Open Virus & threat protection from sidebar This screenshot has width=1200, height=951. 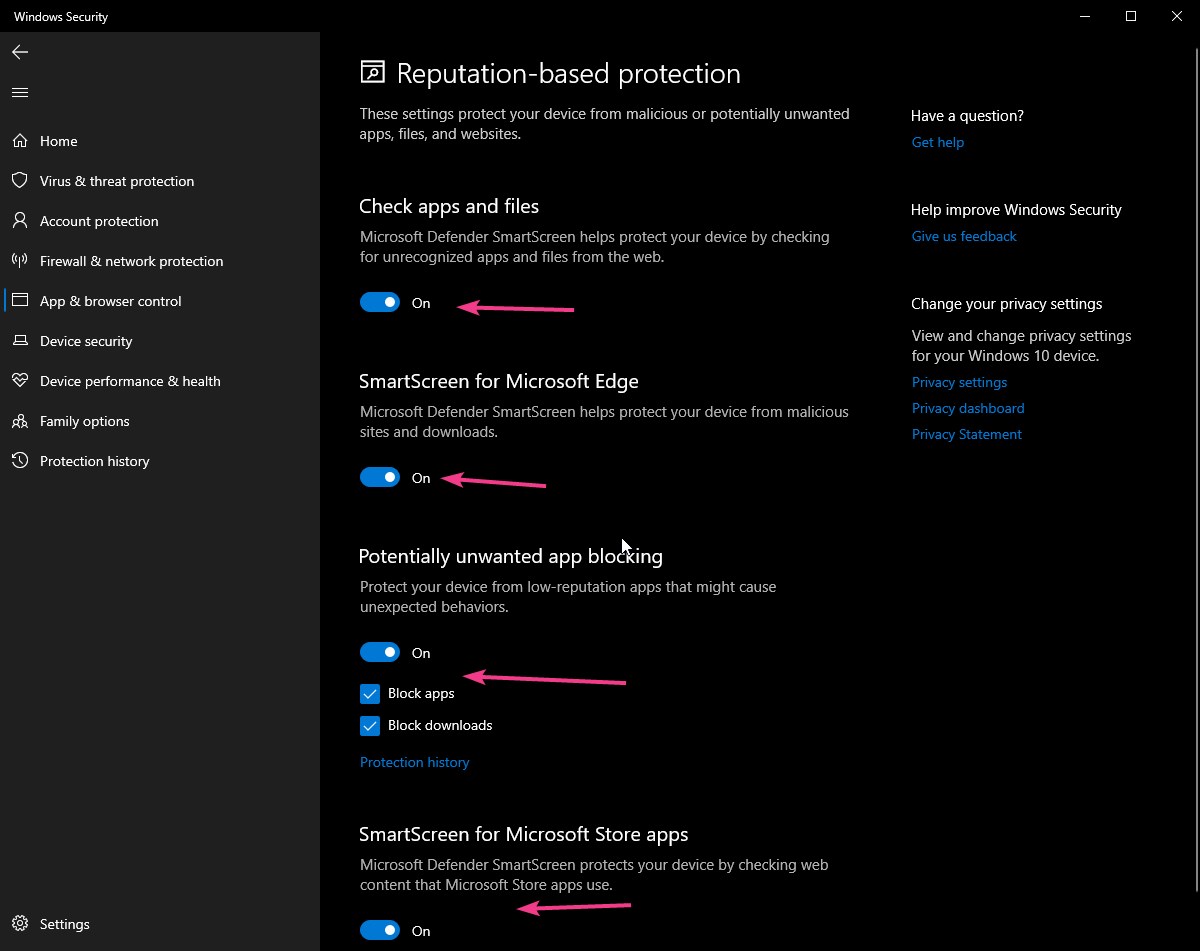tap(117, 181)
